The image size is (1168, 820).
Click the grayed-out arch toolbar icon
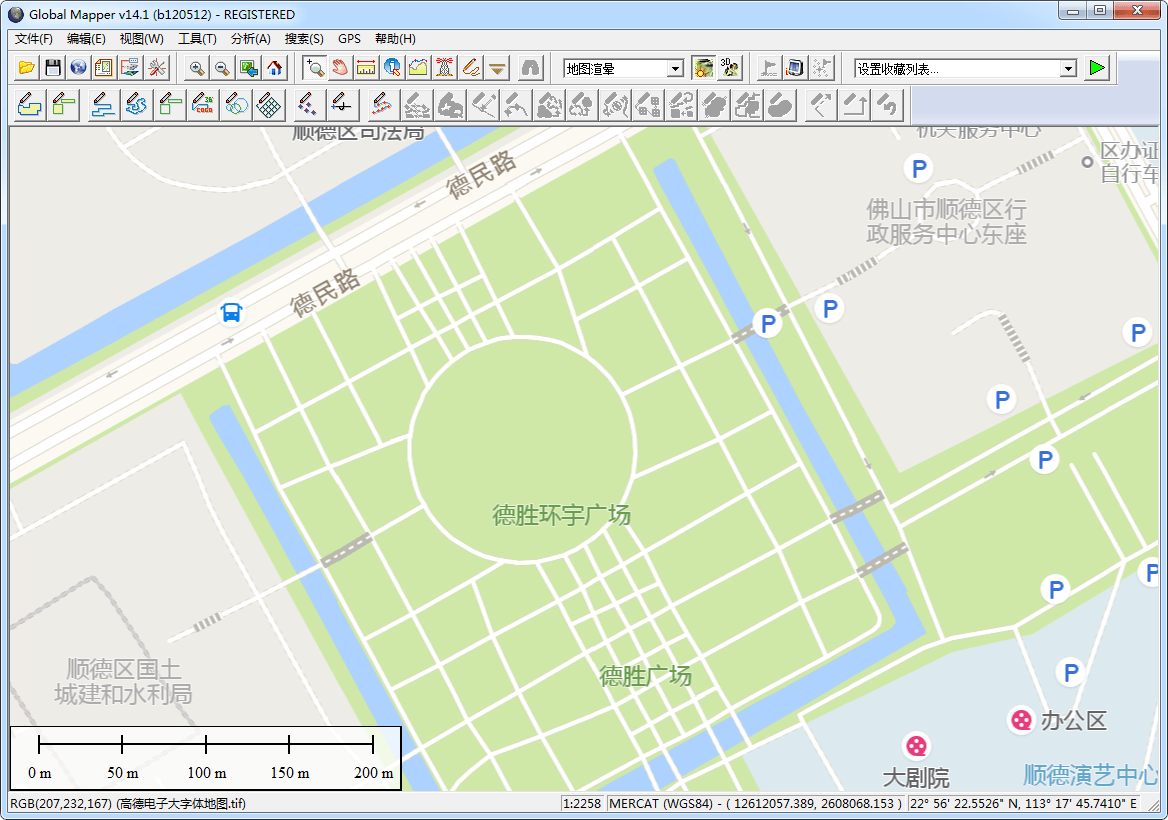[530, 69]
